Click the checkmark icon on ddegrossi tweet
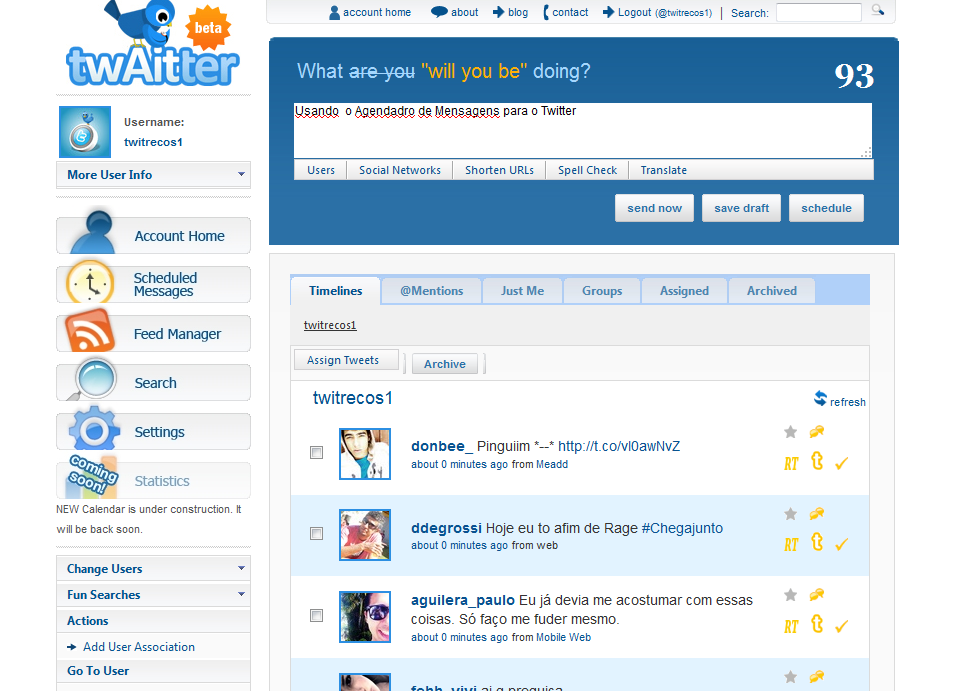969x691 pixels. pos(841,545)
